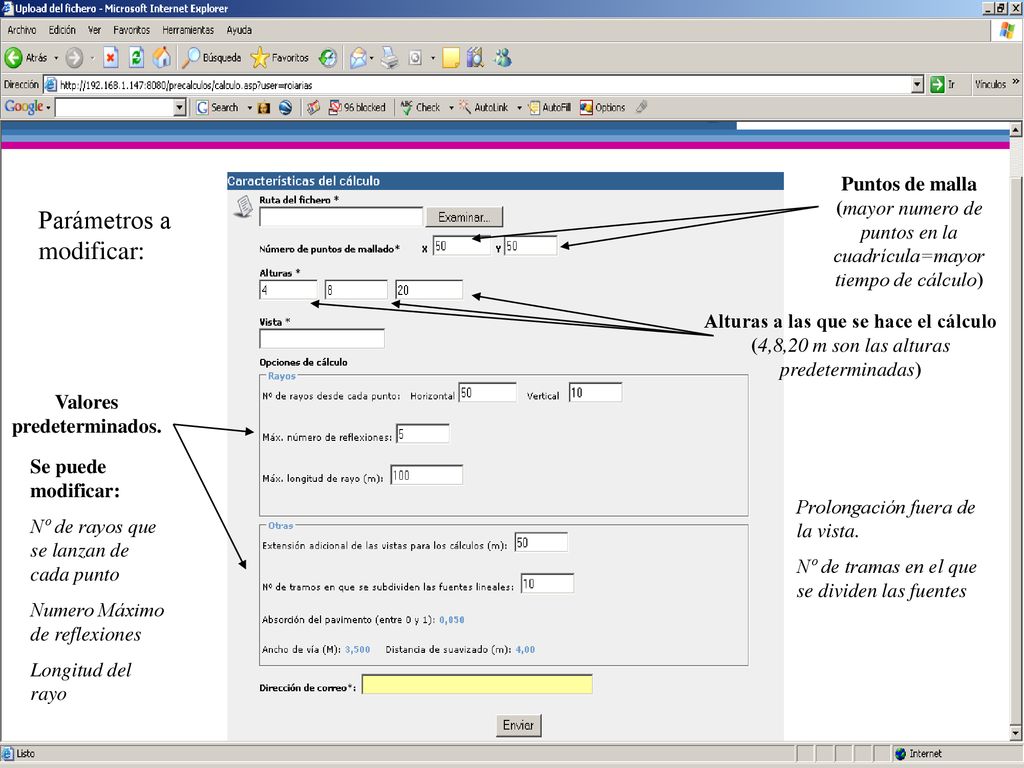This screenshot has width=1024, height=768.
Task: Click the page vertical scrollbar down arrow
Action: point(1016,732)
